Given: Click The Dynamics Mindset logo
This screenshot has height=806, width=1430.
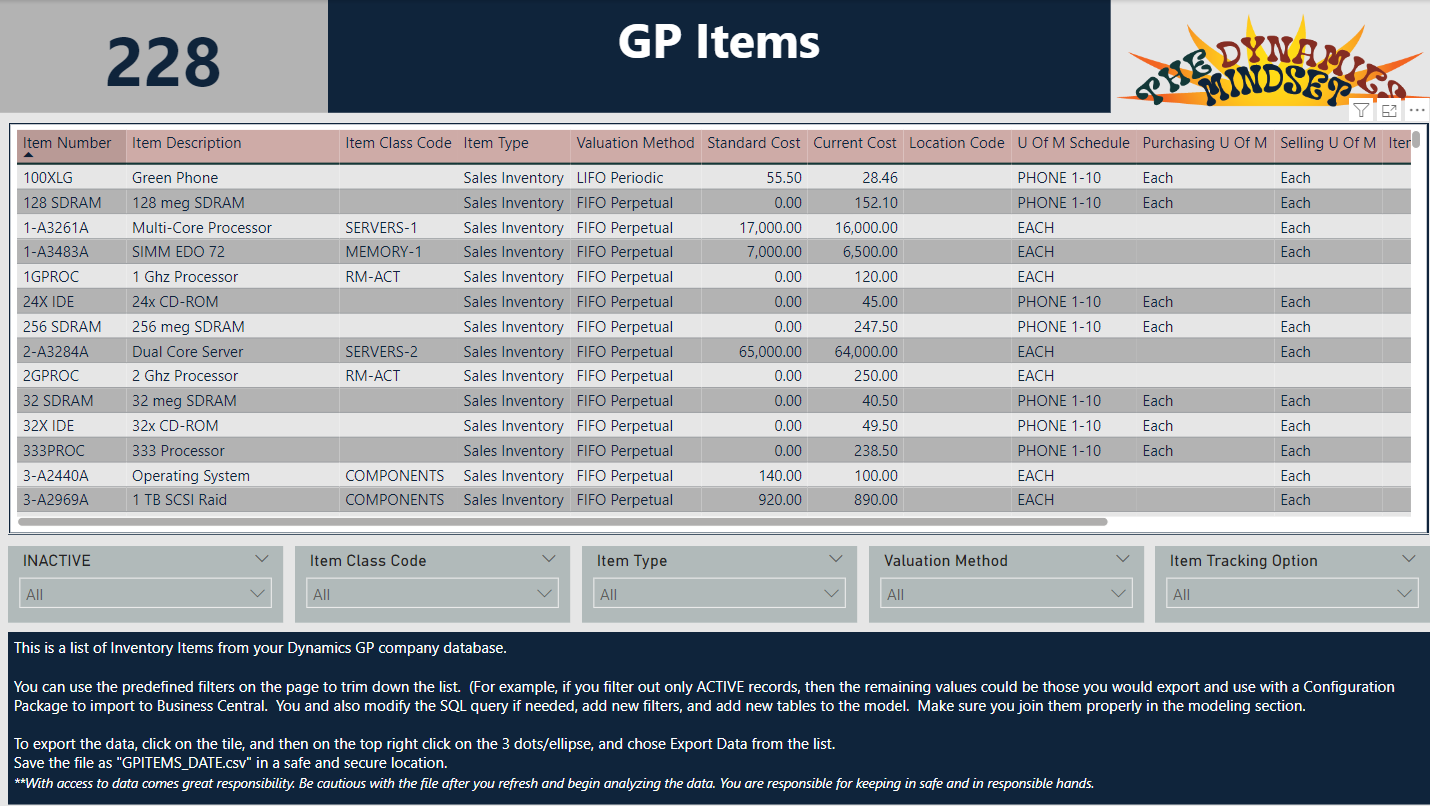Looking at the screenshot, I should (x=1270, y=62).
